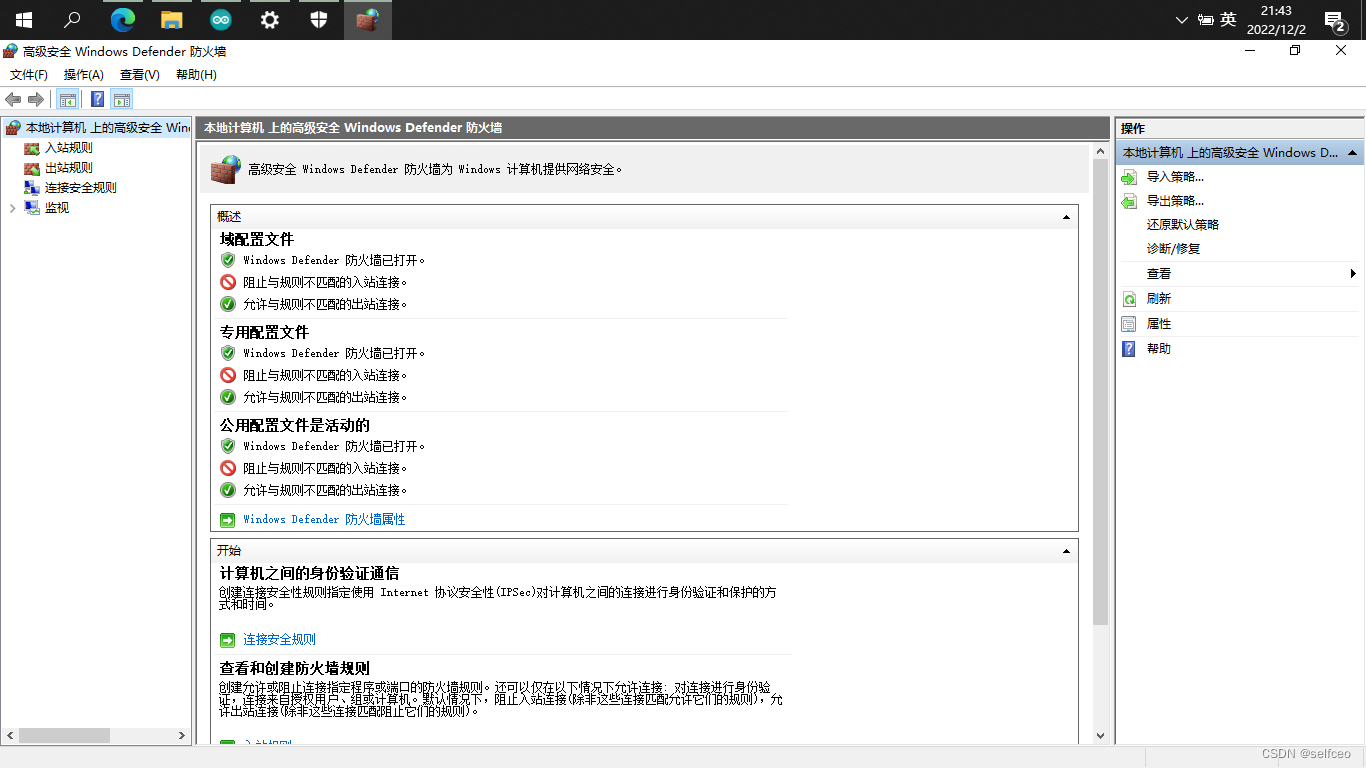Click the center pane scroll up arrow
This screenshot has height=768, width=1366.
(1101, 152)
